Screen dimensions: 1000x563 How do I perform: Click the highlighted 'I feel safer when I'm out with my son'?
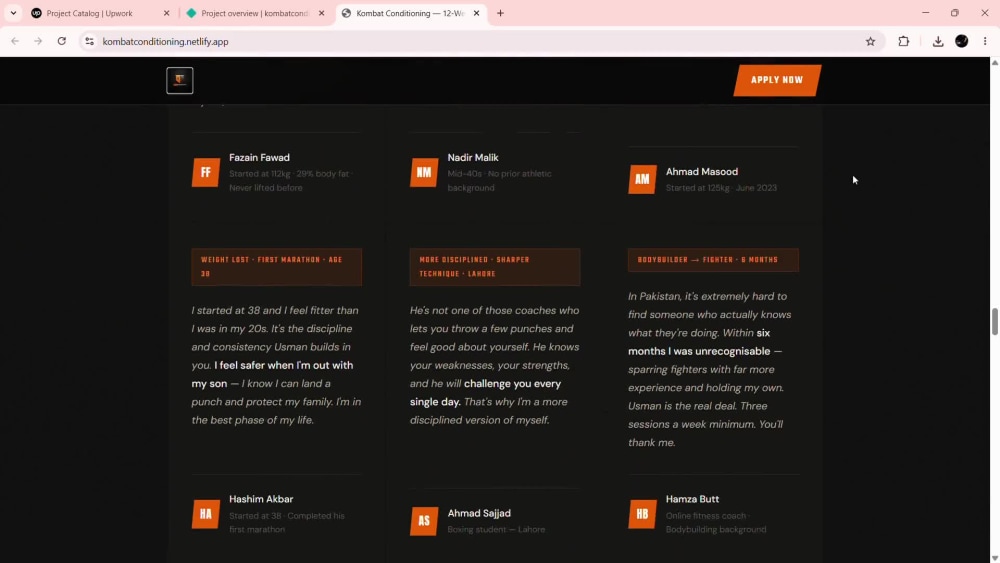point(272,374)
